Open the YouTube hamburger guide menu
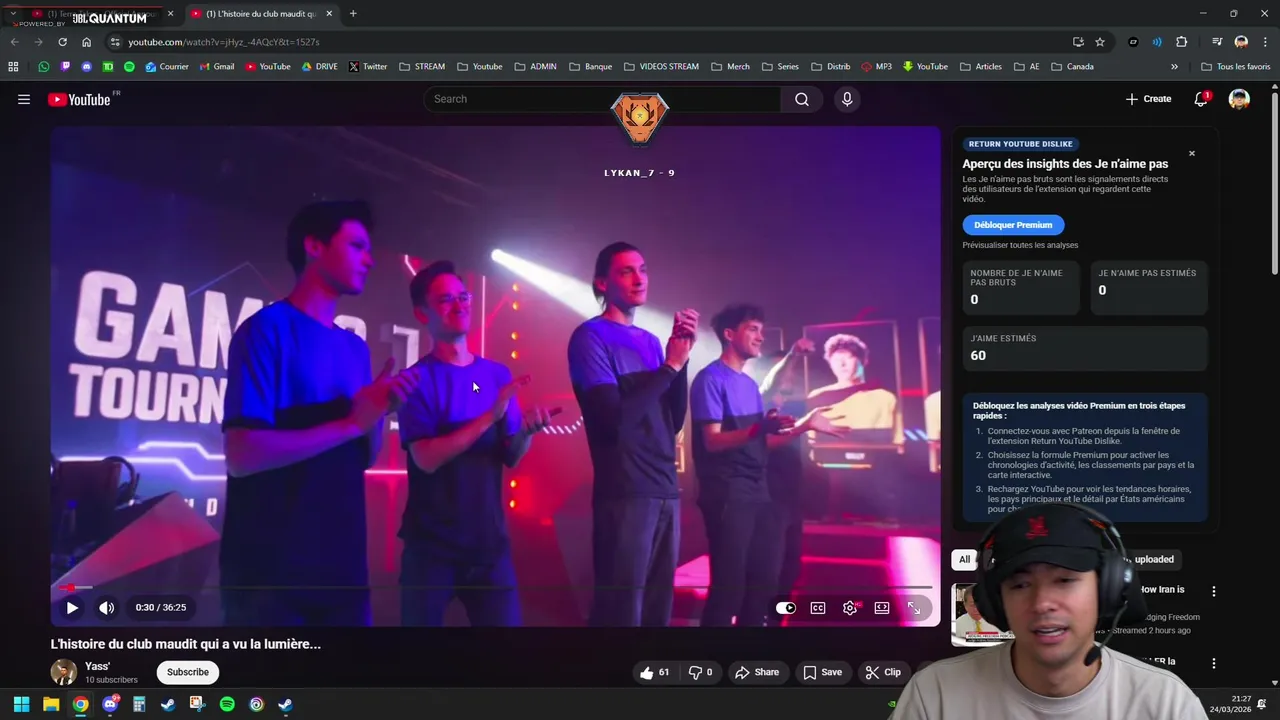The width and height of the screenshot is (1280, 720). click(x=24, y=99)
